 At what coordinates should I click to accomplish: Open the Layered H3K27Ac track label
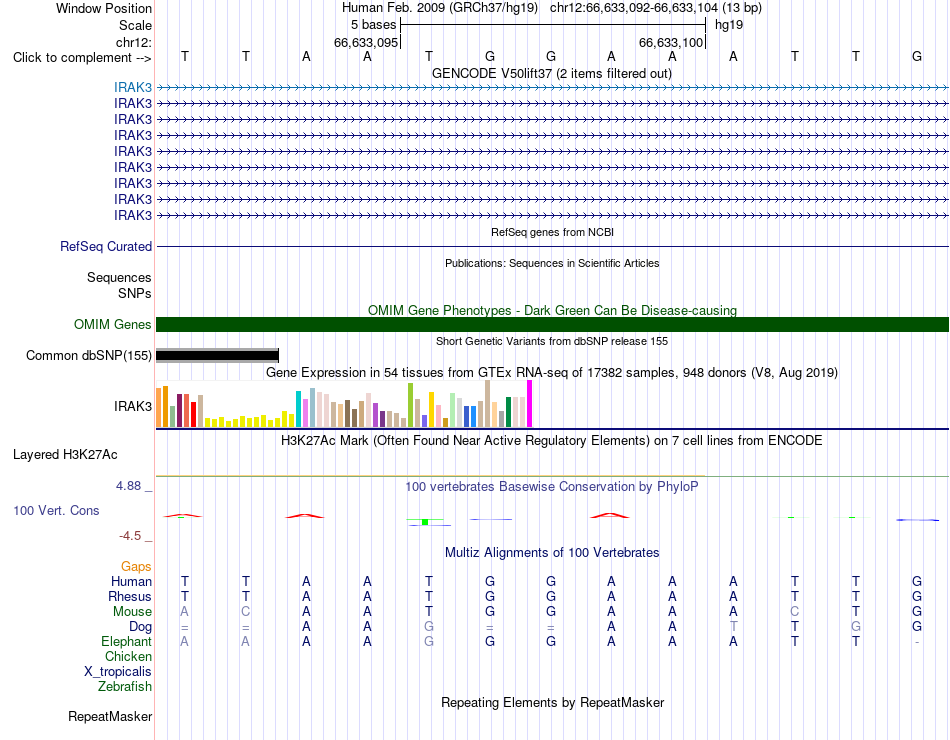point(65,455)
